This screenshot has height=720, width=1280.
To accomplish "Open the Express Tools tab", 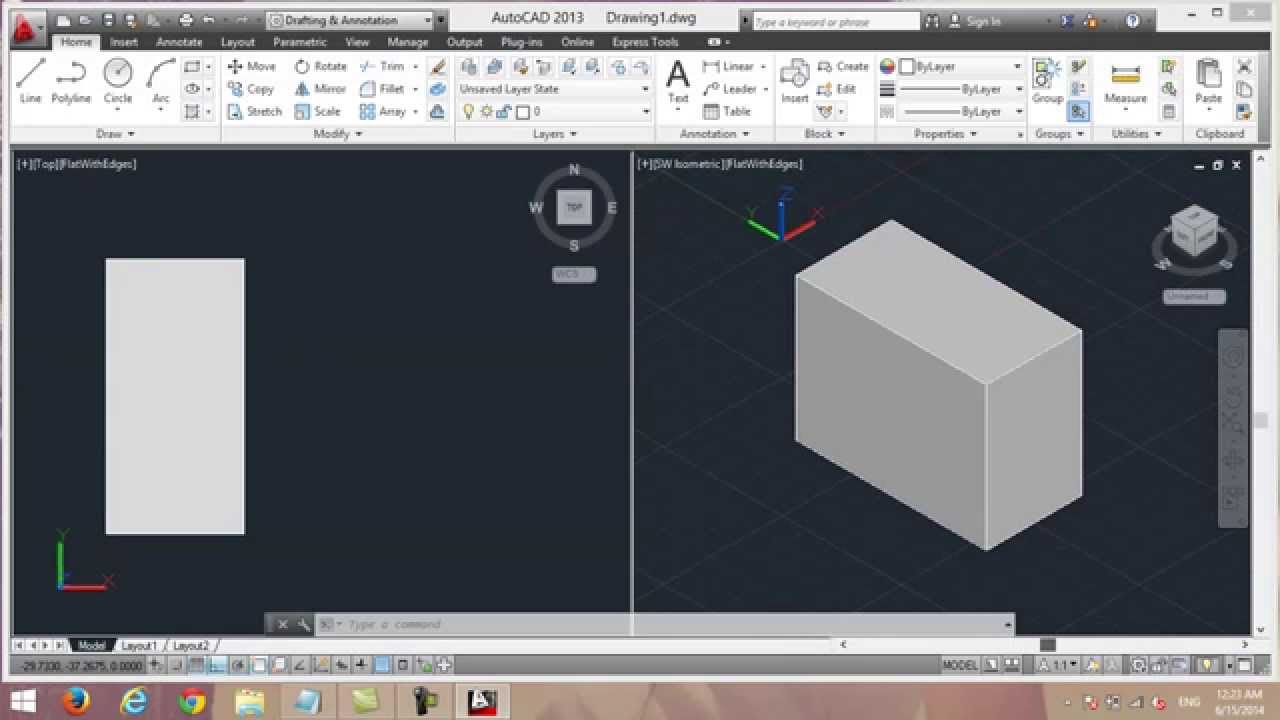I will (645, 42).
